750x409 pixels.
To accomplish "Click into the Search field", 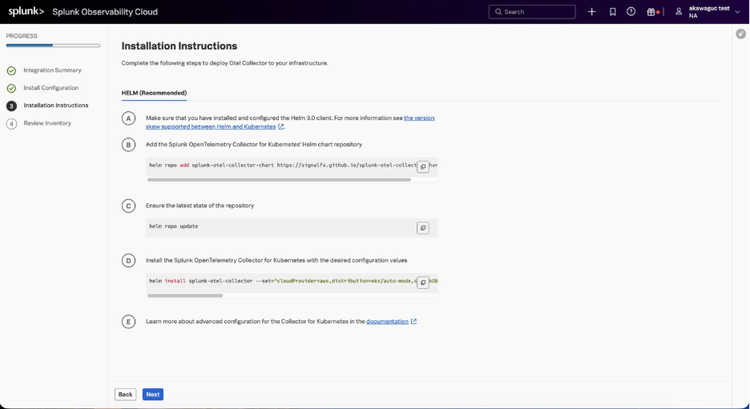I will [532, 12].
